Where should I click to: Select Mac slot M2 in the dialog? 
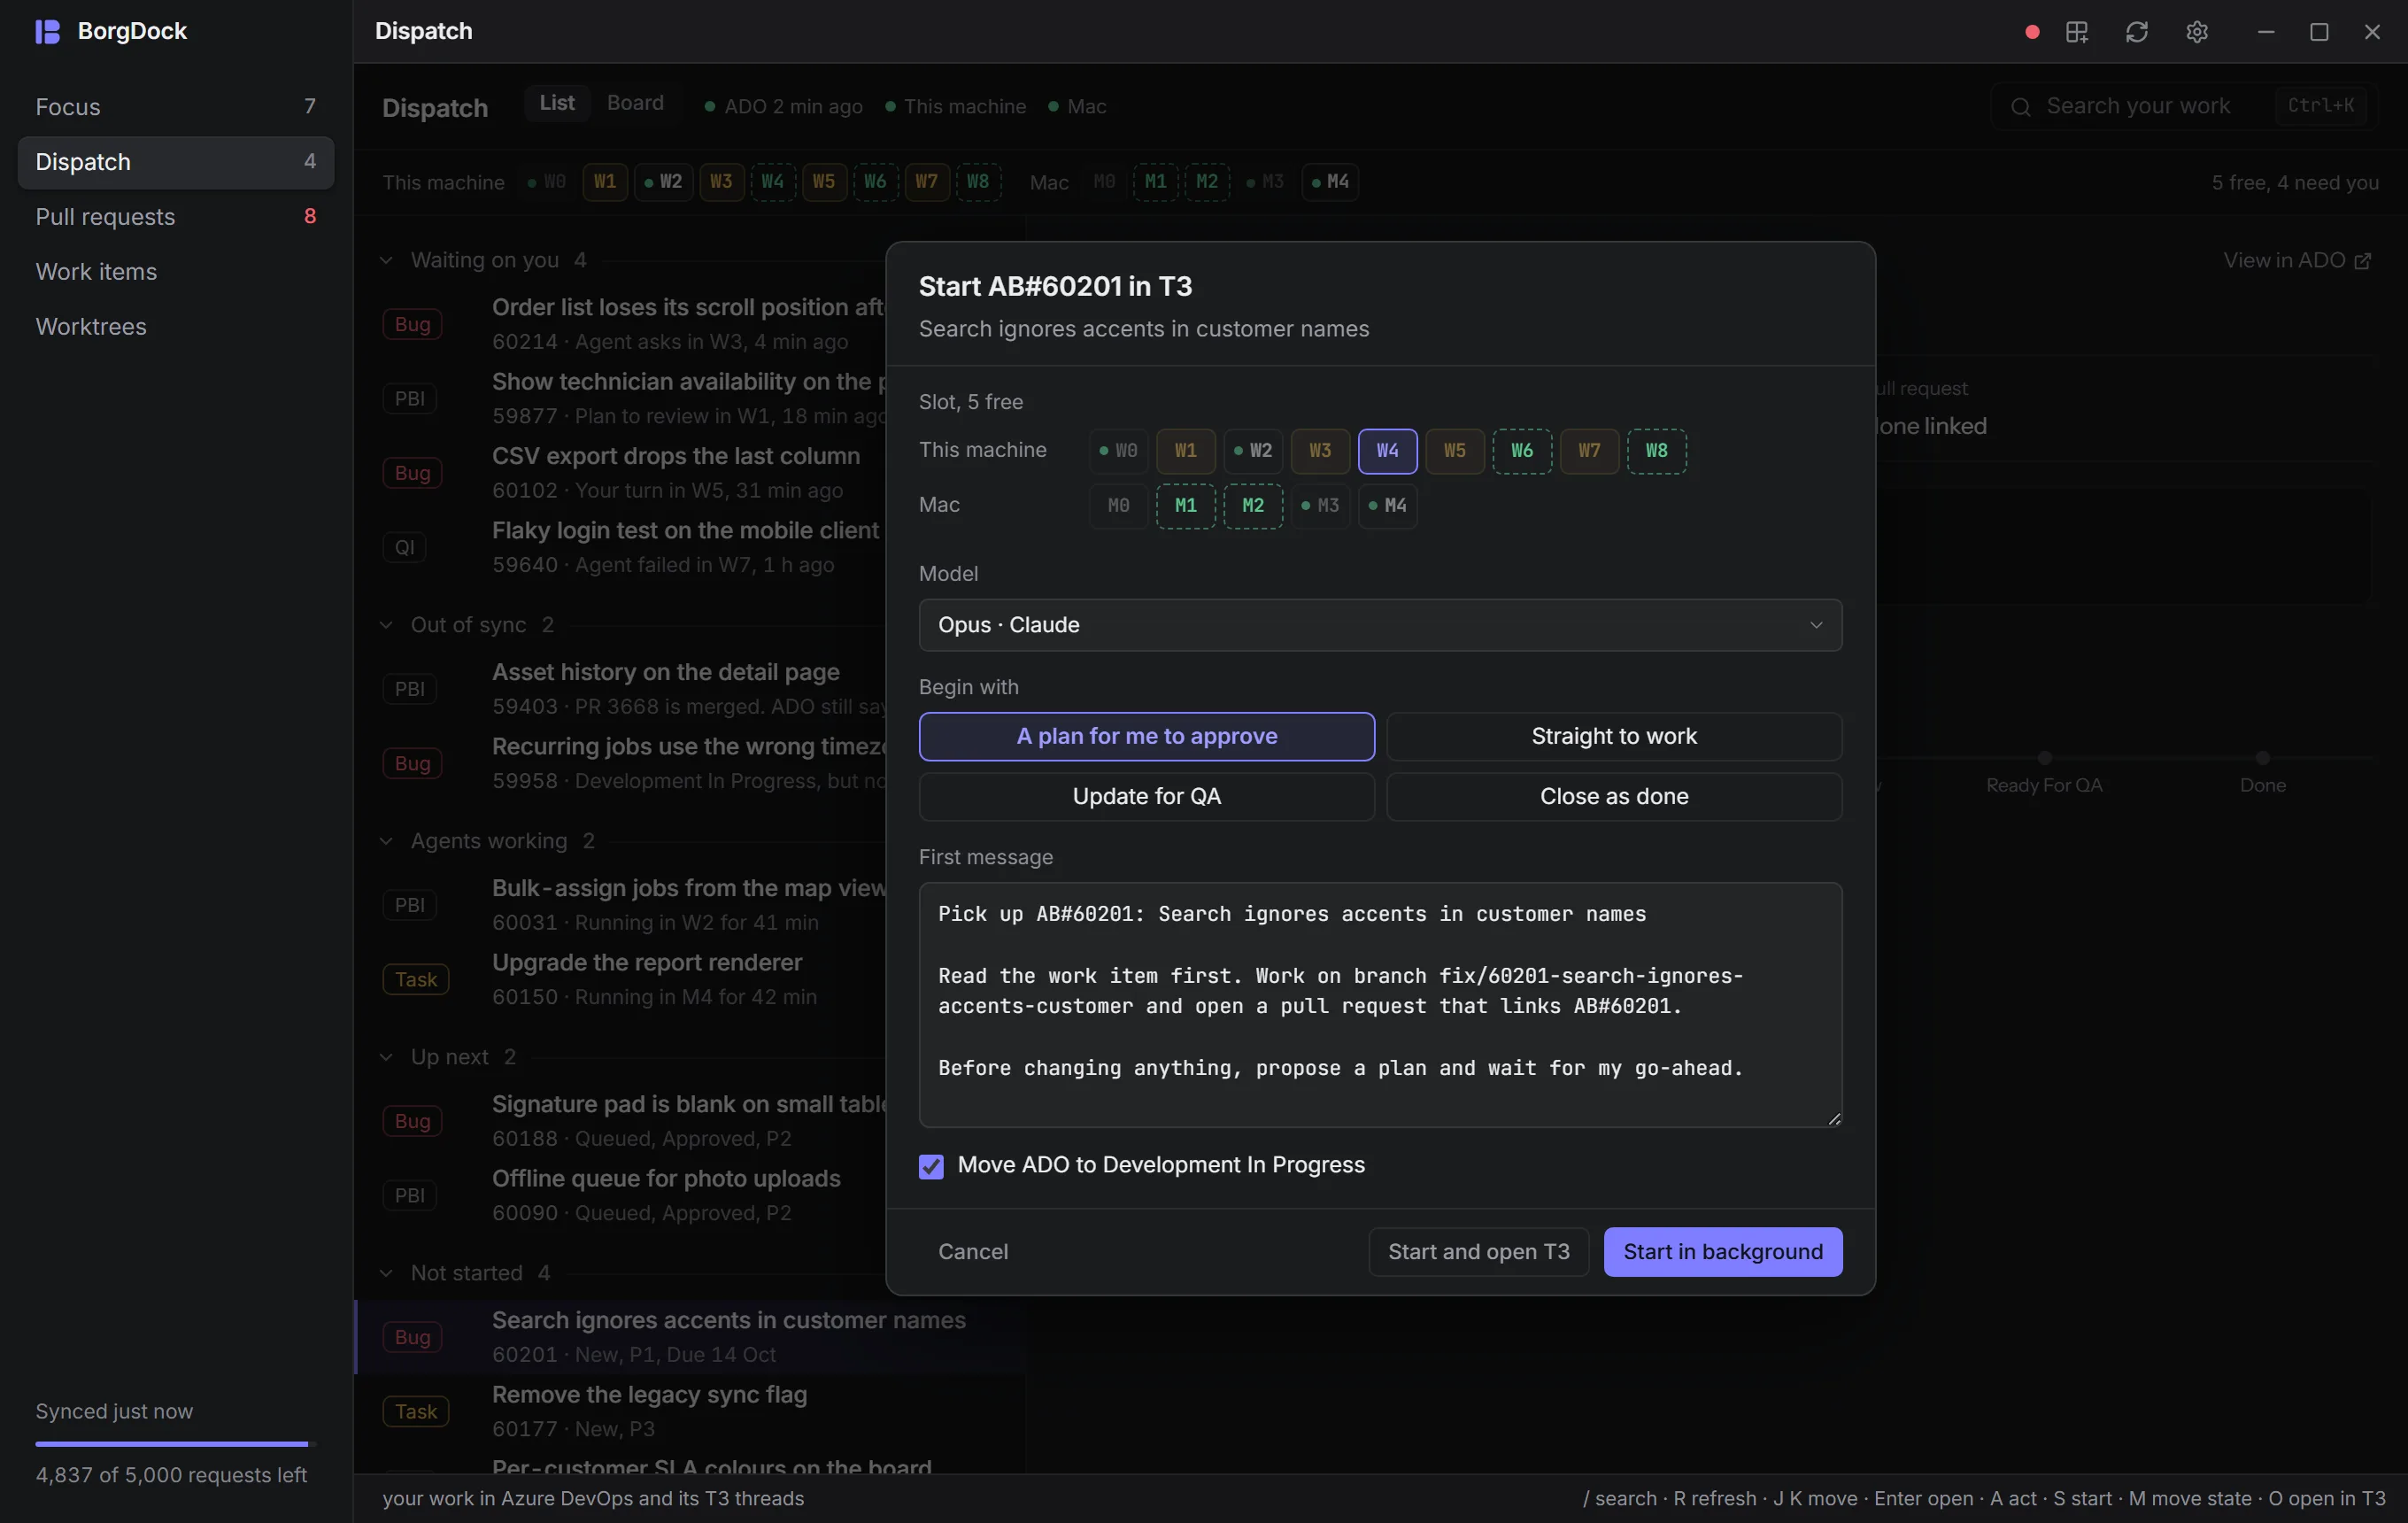click(1252, 506)
